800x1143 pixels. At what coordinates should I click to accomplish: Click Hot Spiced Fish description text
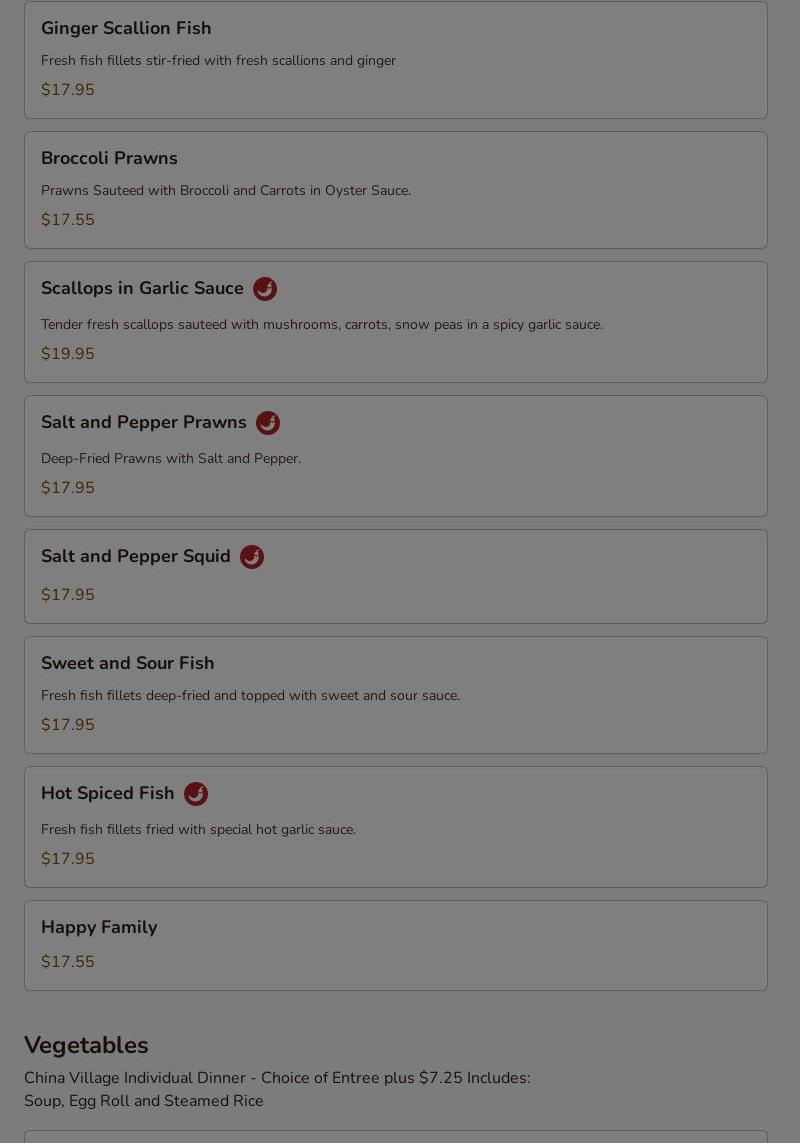point(198,830)
